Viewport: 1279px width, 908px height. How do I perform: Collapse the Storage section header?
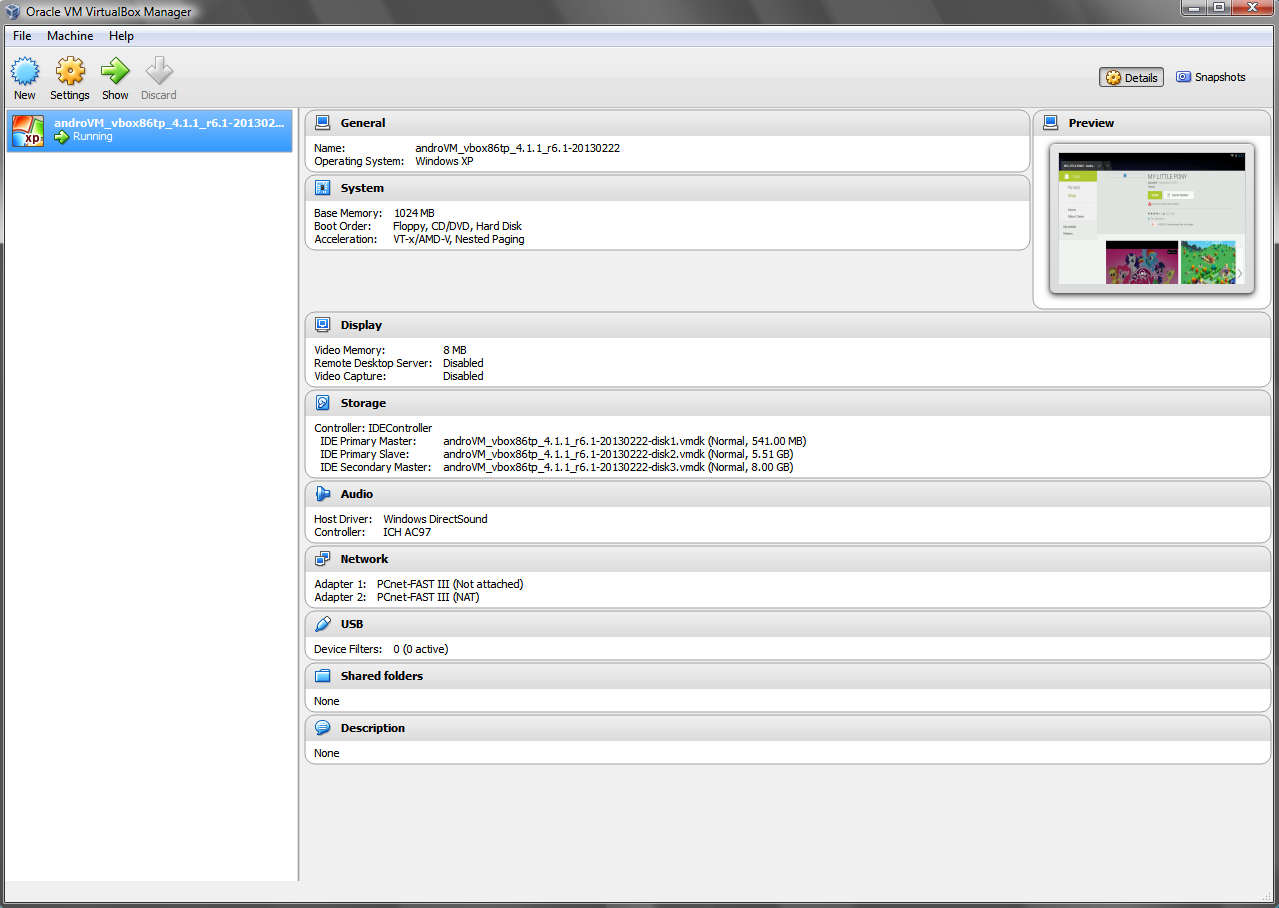[x=788, y=403]
